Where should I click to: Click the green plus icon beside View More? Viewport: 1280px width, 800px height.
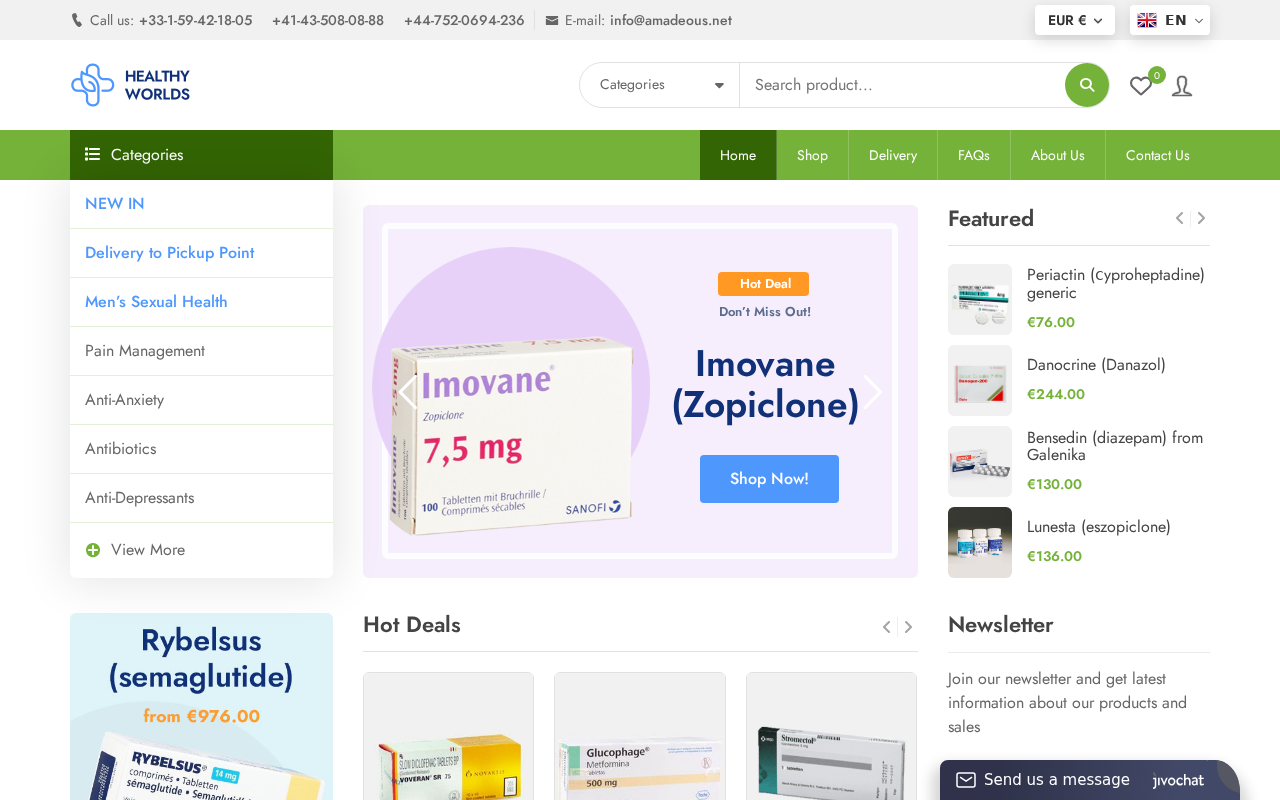click(93, 550)
